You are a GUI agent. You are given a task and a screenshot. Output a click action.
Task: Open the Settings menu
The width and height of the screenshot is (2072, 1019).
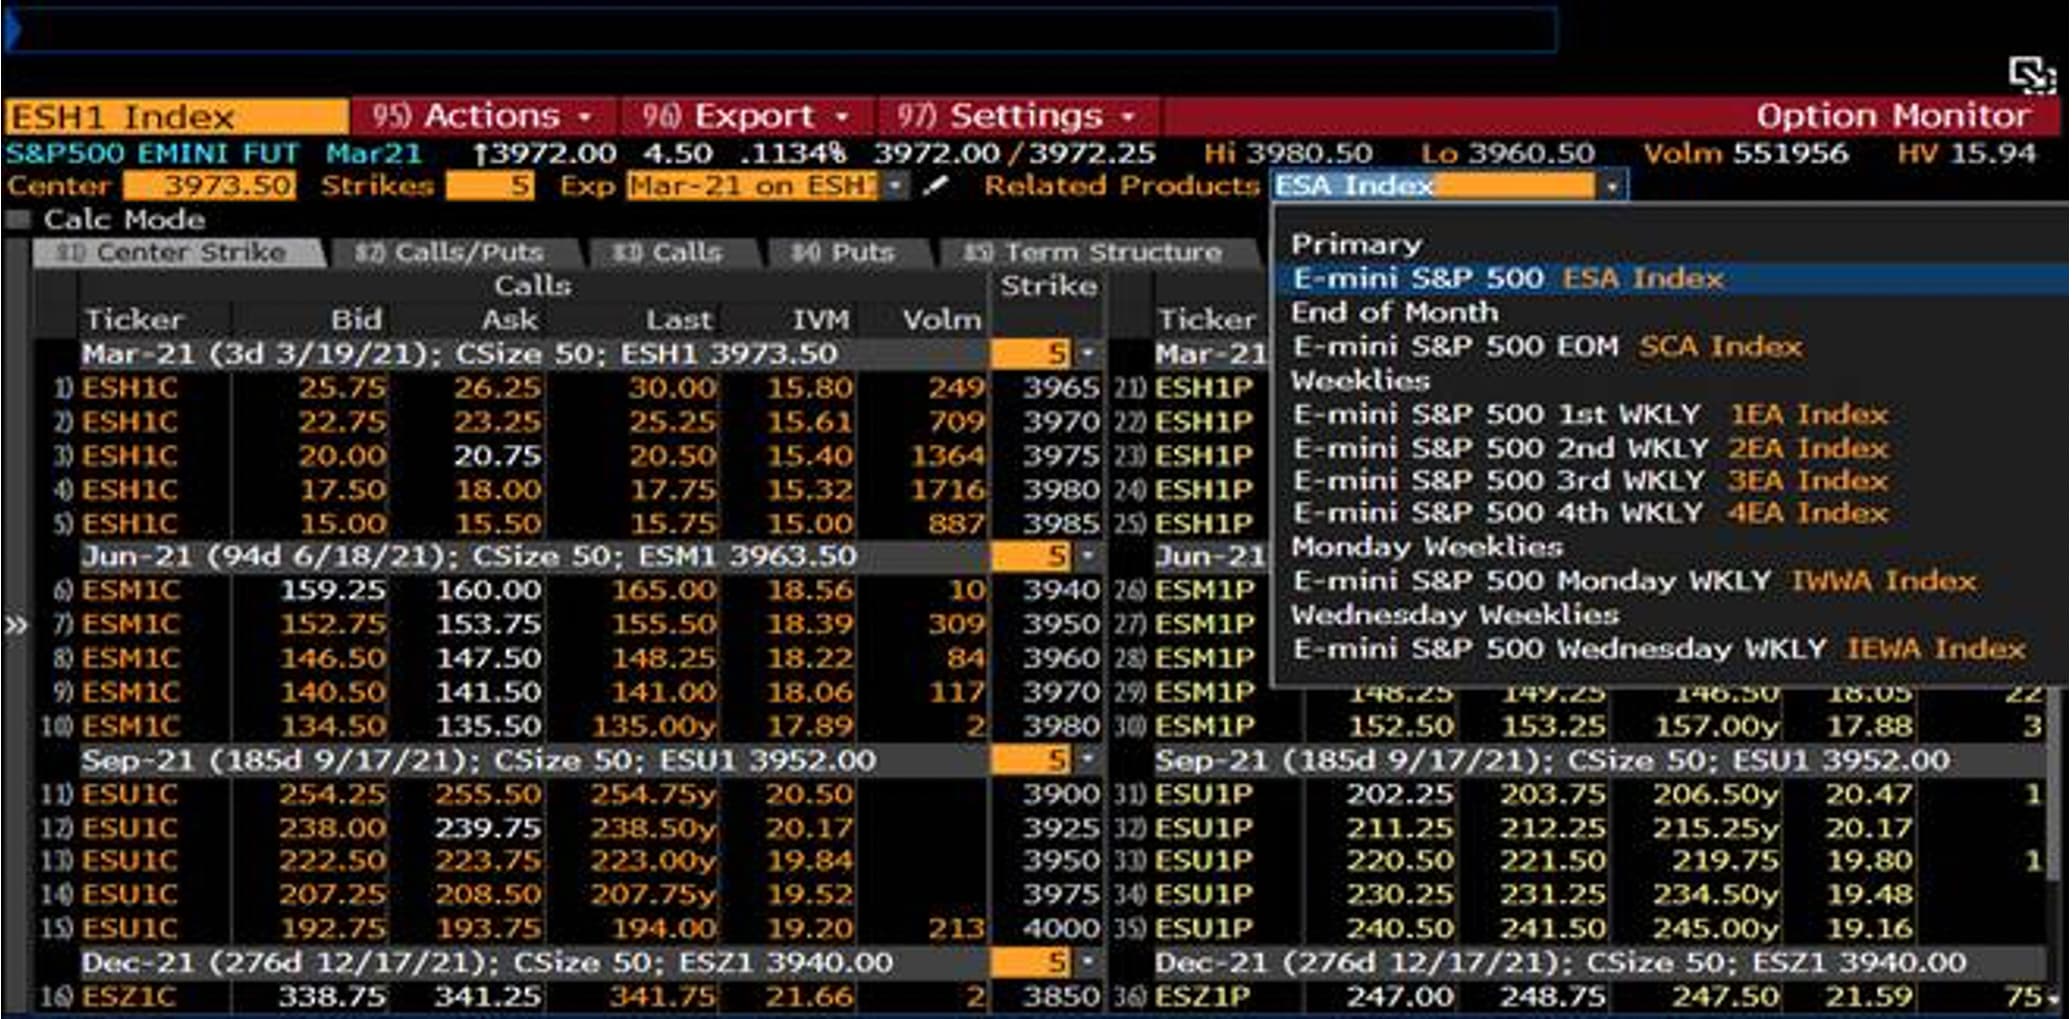click(1016, 117)
